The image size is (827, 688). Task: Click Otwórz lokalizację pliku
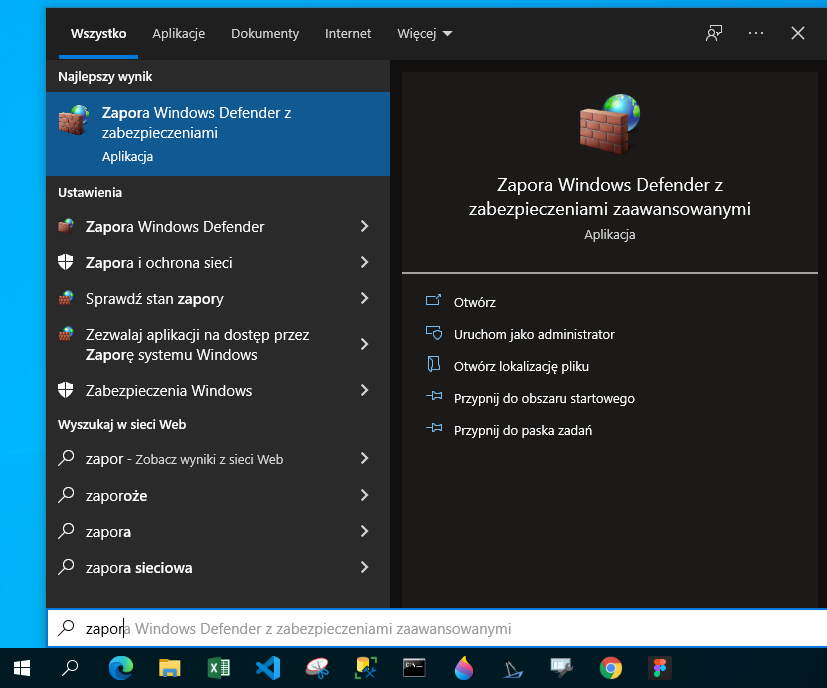[521, 366]
